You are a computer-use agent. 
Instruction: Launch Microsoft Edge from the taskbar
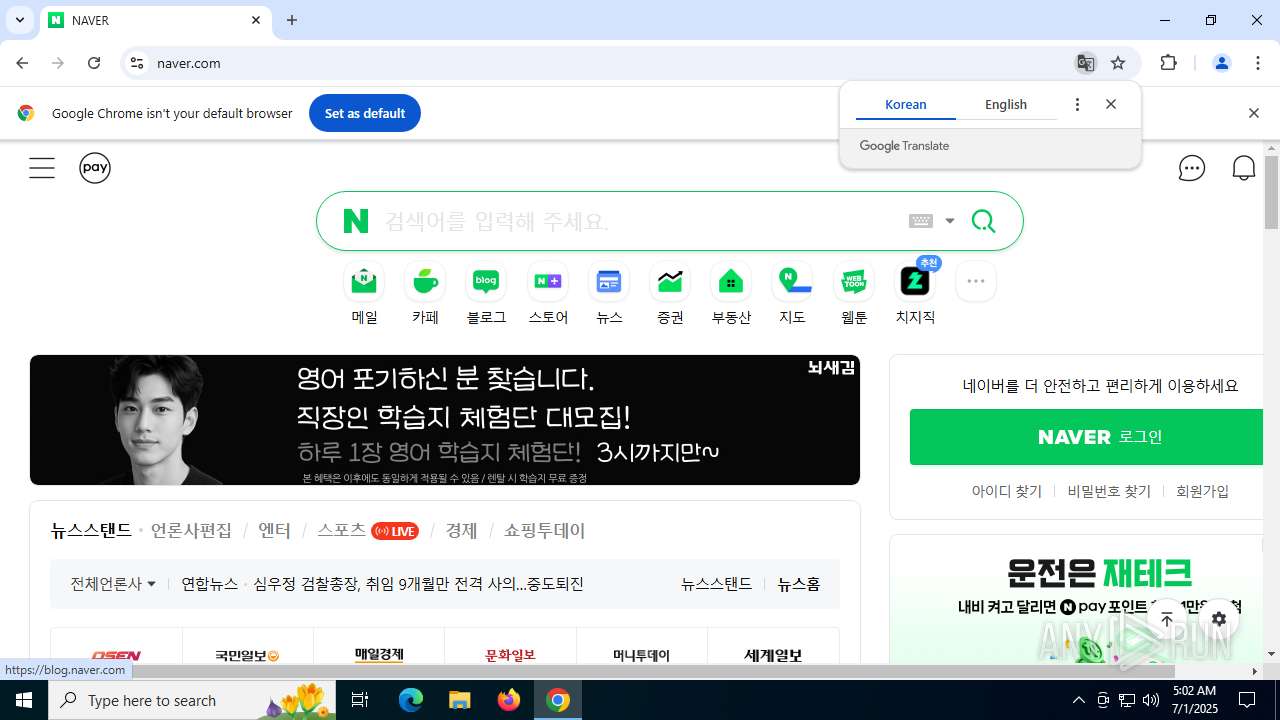pos(411,700)
